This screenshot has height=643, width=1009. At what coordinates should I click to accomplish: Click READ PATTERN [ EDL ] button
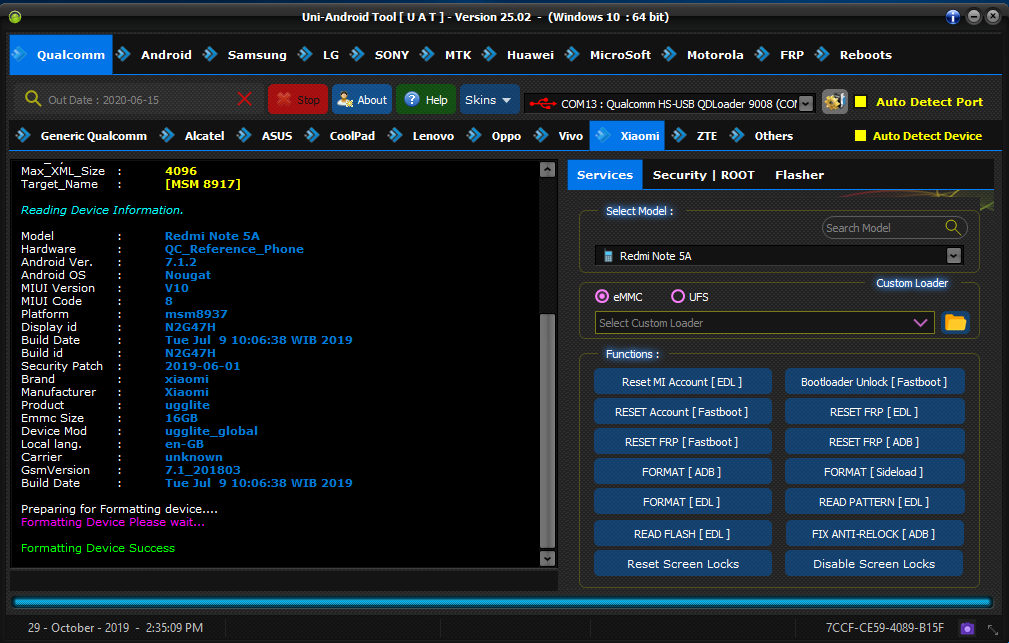874,502
